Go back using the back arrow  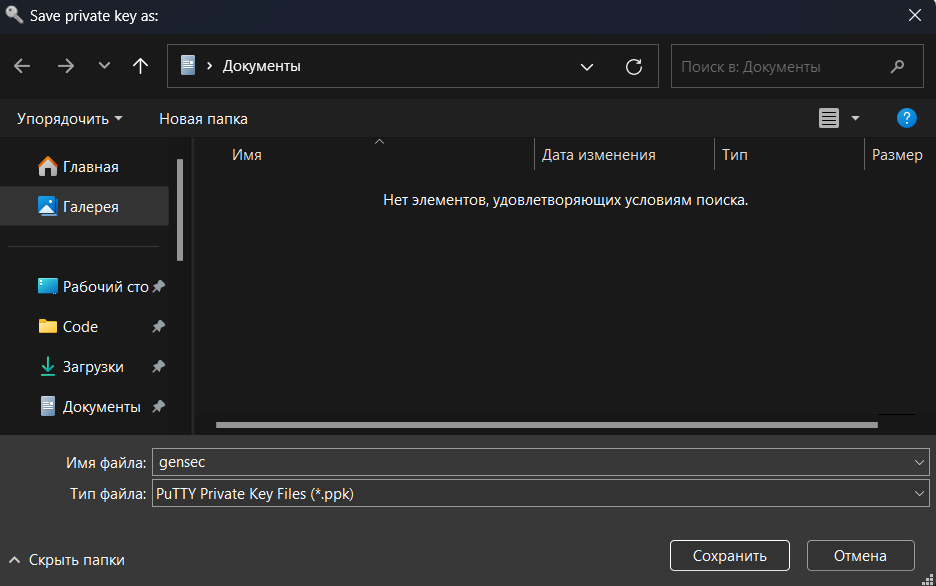pyautogui.click(x=22, y=66)
